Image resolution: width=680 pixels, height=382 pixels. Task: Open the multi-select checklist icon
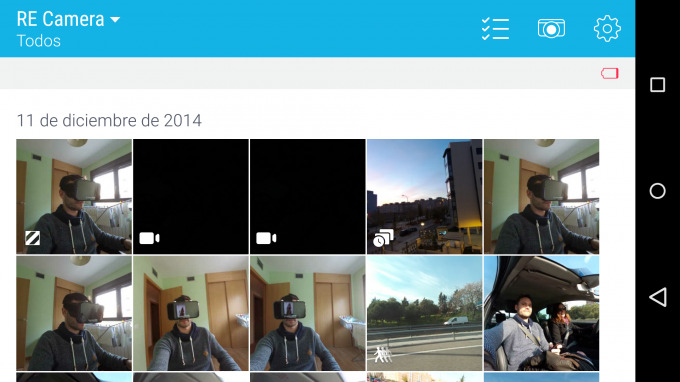(x=495, y=29)
